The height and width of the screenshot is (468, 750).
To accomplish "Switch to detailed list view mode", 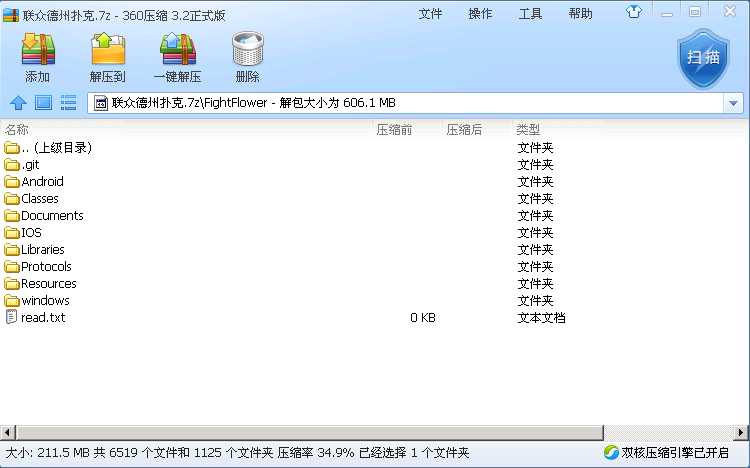I will (68, 102).
